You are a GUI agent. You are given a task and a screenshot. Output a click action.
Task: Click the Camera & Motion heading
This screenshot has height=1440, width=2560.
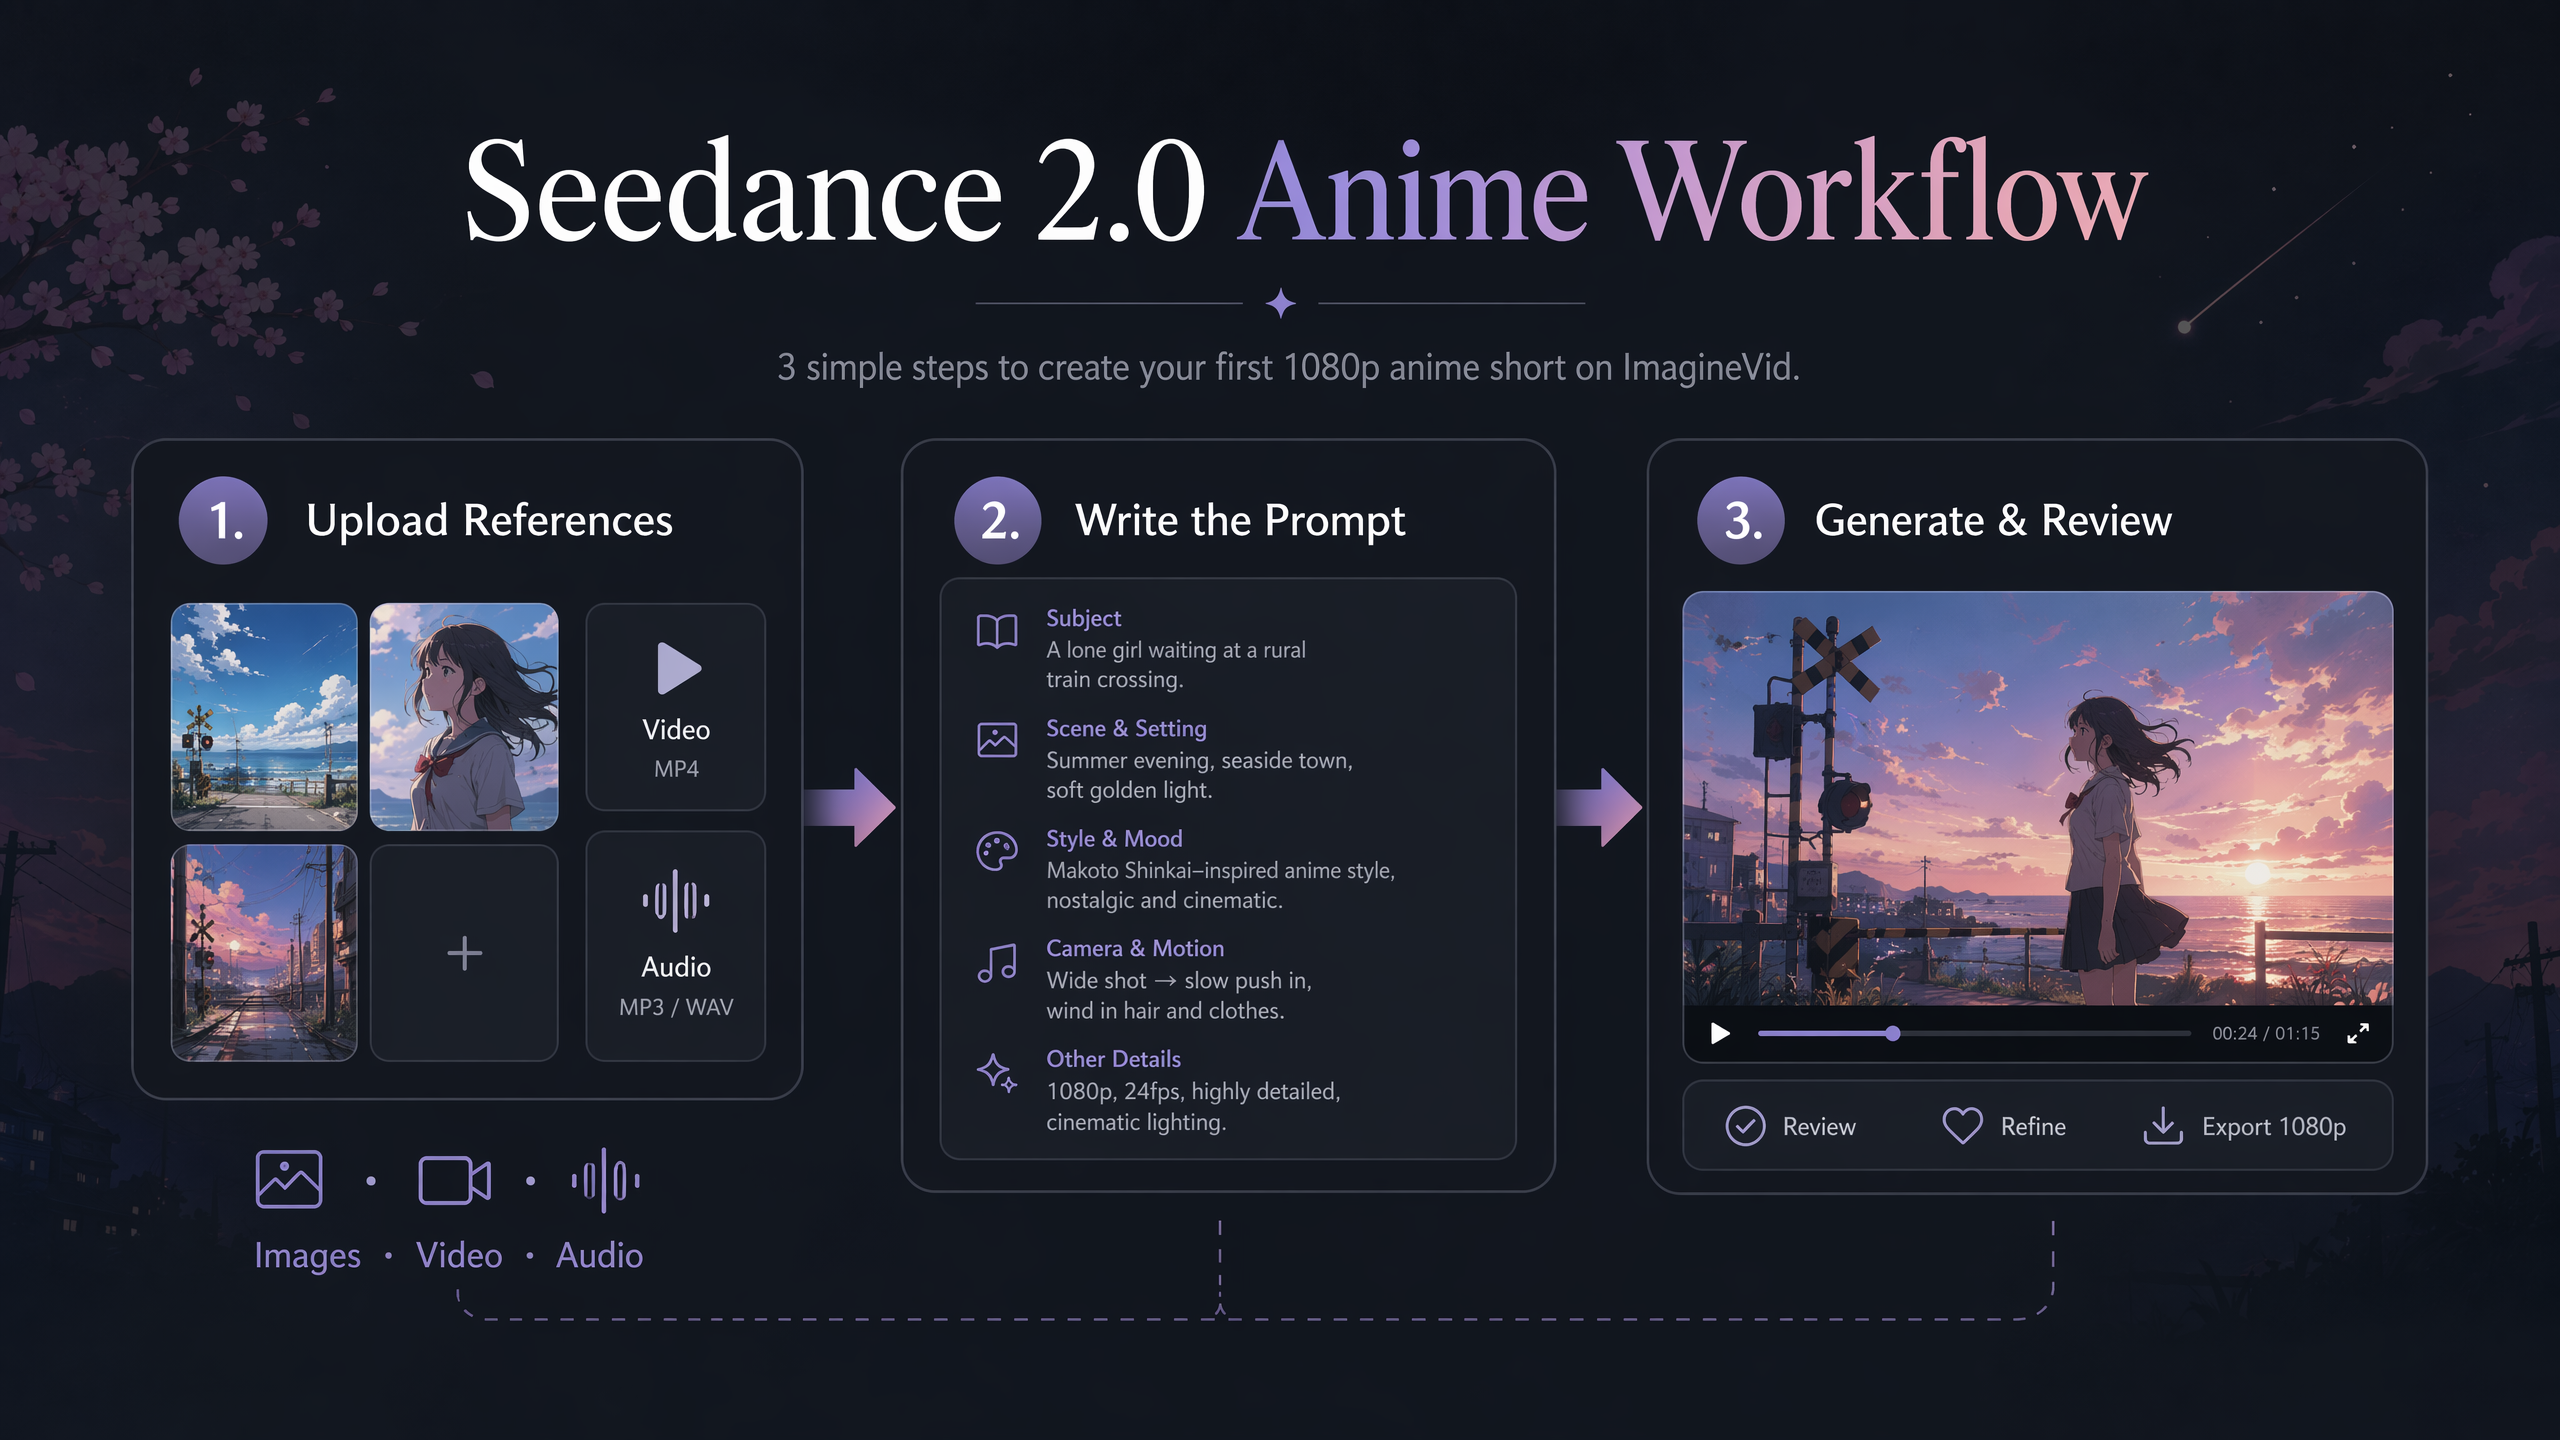pos(1135,948)
